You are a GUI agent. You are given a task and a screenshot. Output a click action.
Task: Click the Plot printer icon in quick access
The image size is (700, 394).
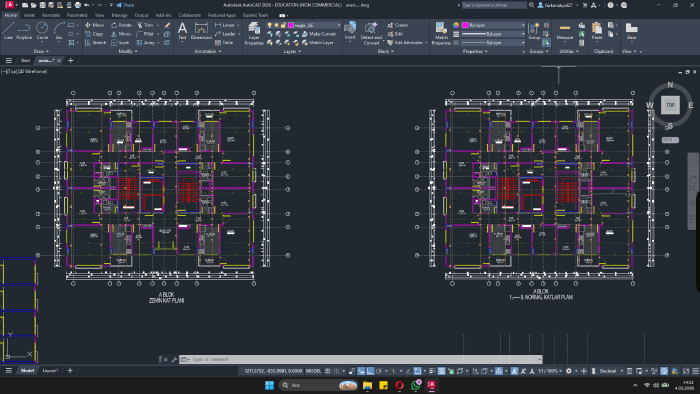click(x=78, y=5)
